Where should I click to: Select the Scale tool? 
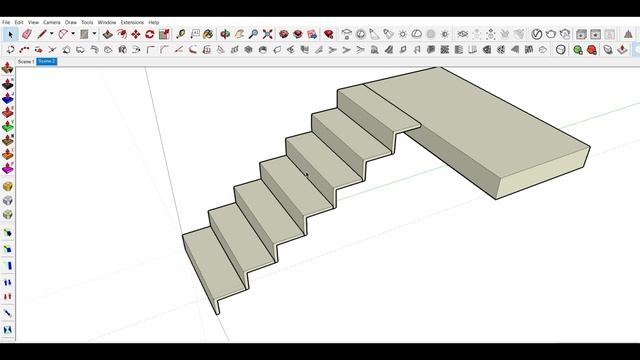pyautogui.click(x=164, y=34)
